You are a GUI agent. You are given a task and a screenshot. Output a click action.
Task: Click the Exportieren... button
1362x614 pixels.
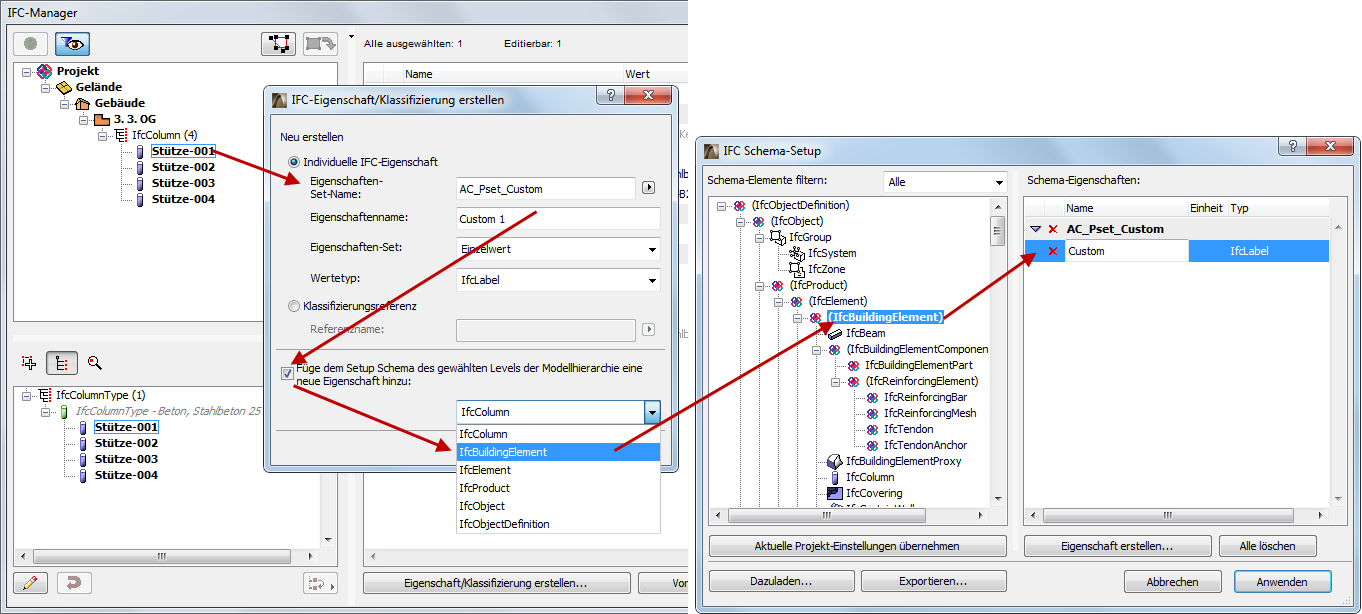pyautogui.click(x=933, y=581)
